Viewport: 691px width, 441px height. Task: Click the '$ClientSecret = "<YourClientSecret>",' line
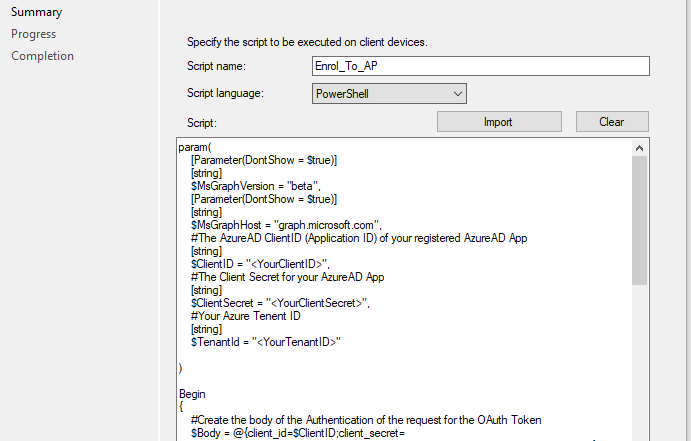(x=280, y=303)
